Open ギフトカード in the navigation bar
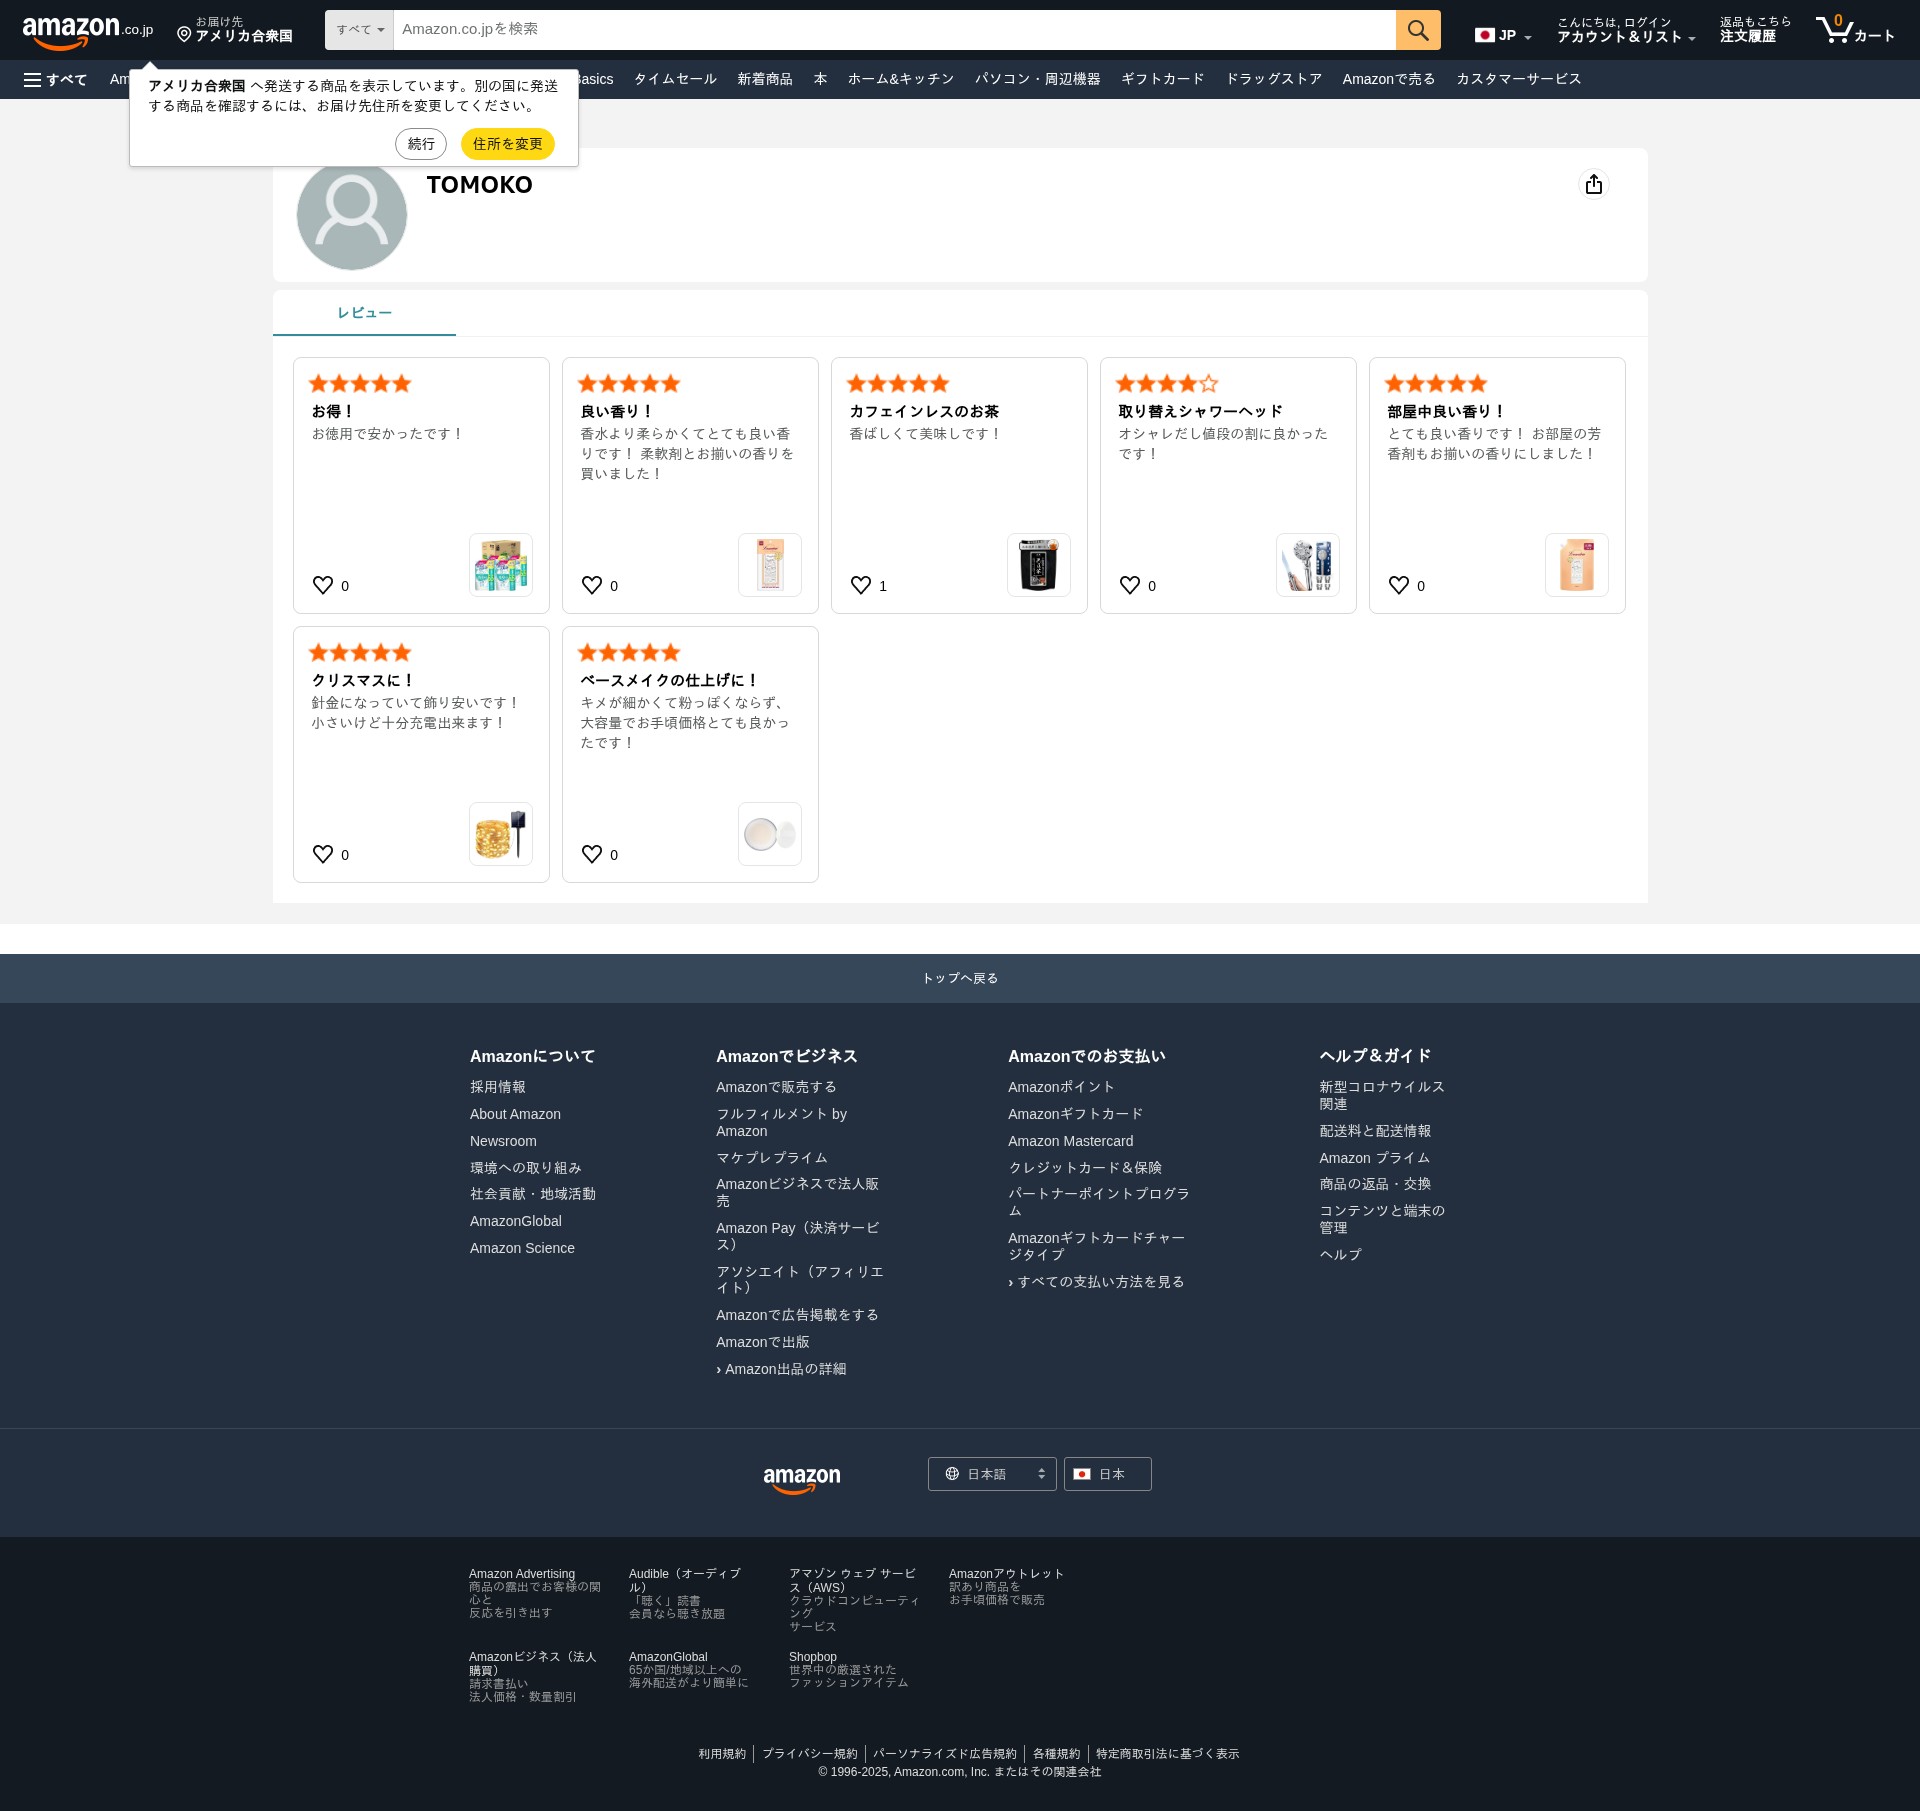The width and height of the screenshot is (1920, 1811). click(x=1162, y=79)
